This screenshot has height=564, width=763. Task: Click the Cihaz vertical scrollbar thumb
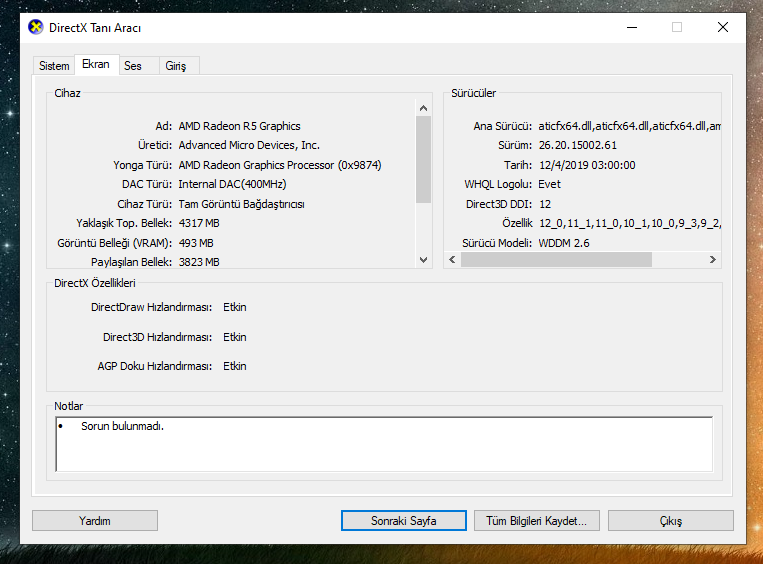423,160
